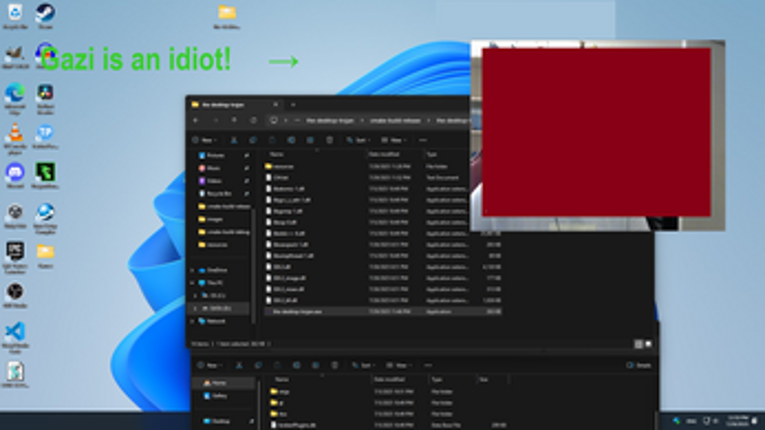Open See more ellipsis in lower Explorer toolbar
Image resolution: width=765 pixels, height=430 pixels.
(x=428, y=365)
